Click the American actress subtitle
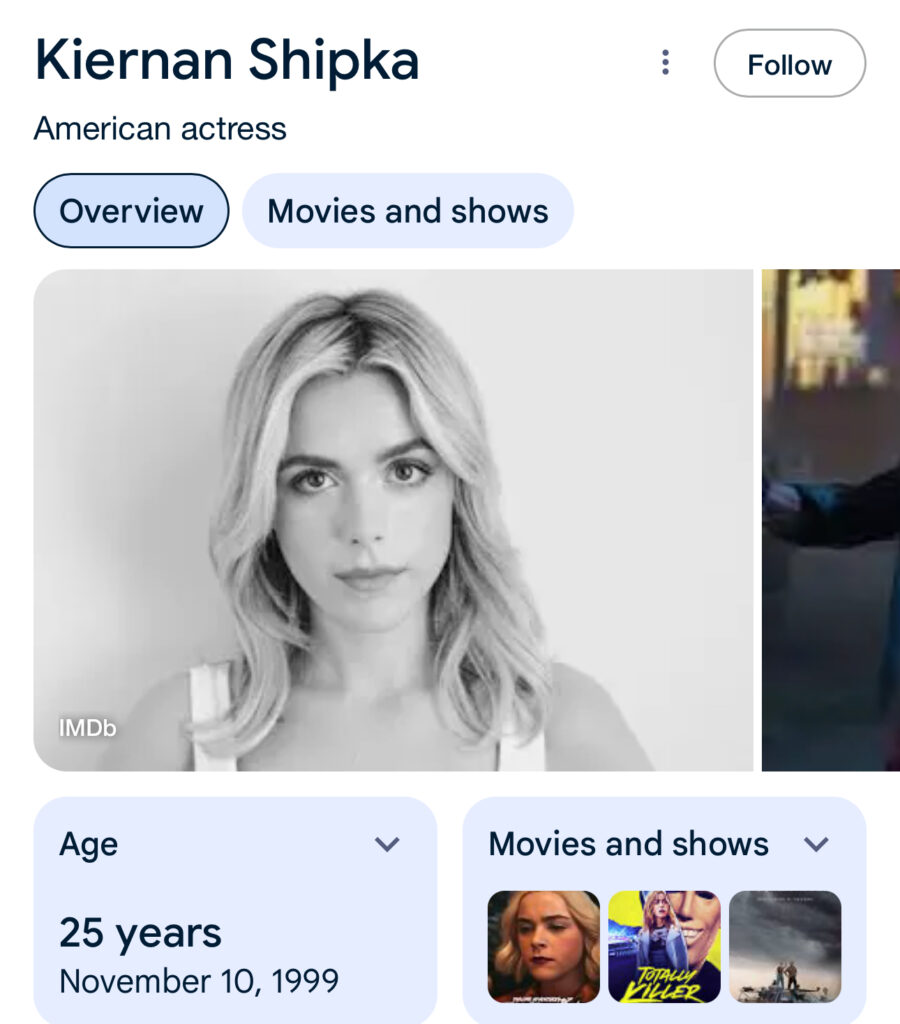This screenshot has height=1024, width=900. (160, 129)
